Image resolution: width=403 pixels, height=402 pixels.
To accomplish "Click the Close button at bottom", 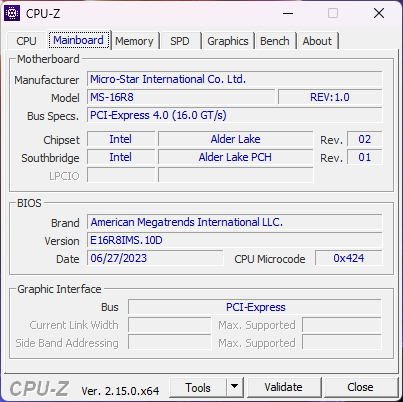I will coord(360,387).
